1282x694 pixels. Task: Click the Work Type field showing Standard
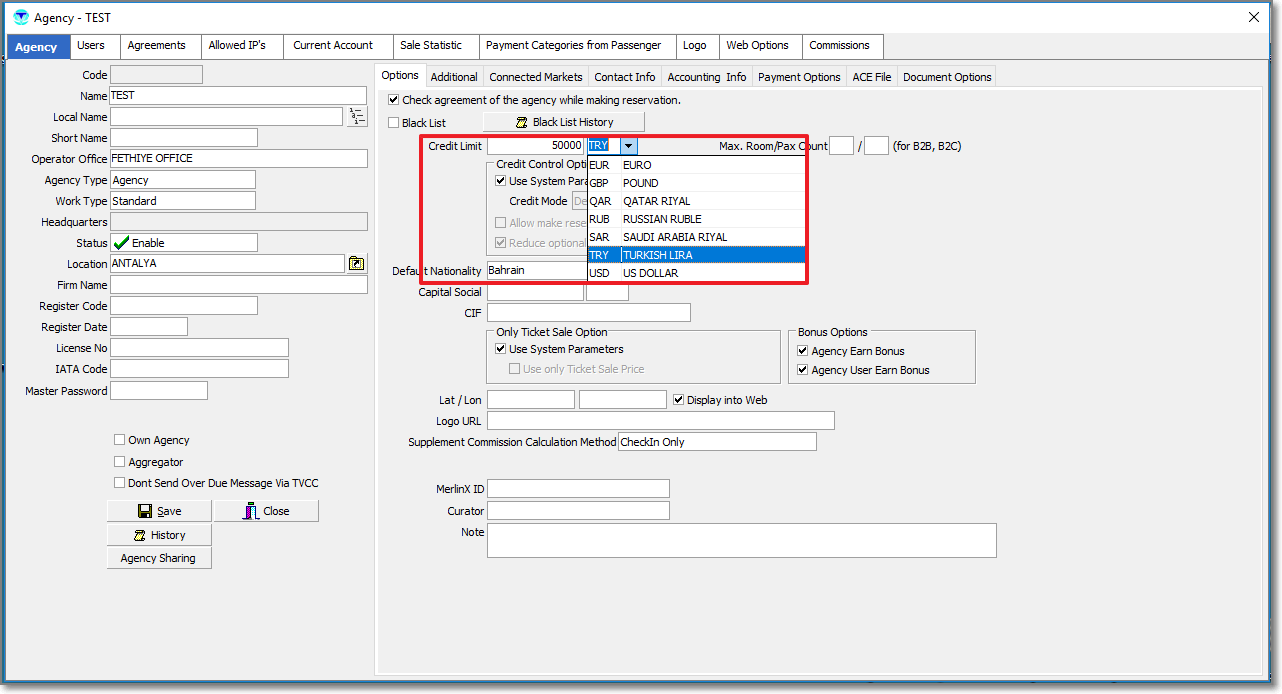[183, 201]
